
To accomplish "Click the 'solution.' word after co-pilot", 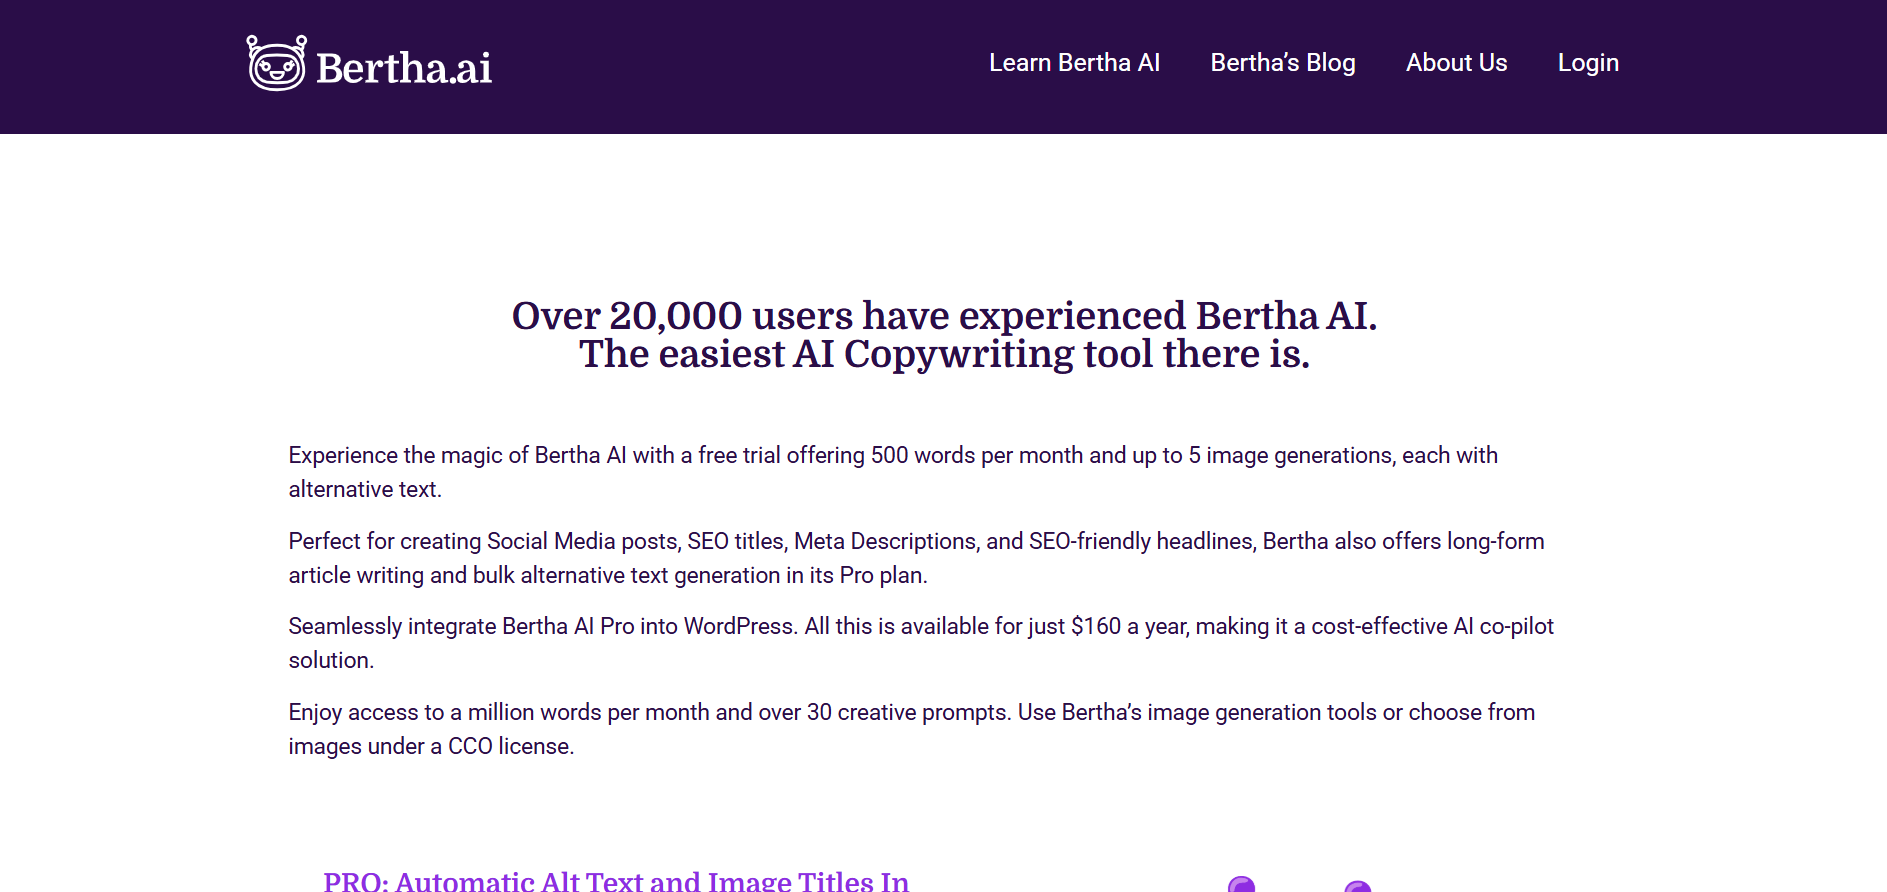I will pyautogui.click(x=331, y=661).
